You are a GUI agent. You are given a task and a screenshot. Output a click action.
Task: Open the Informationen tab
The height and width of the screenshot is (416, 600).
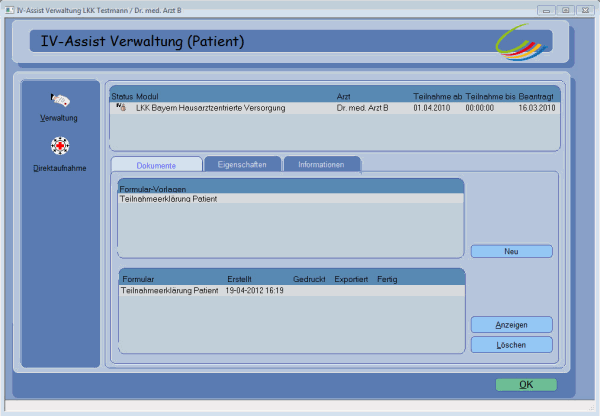point(321,165)
